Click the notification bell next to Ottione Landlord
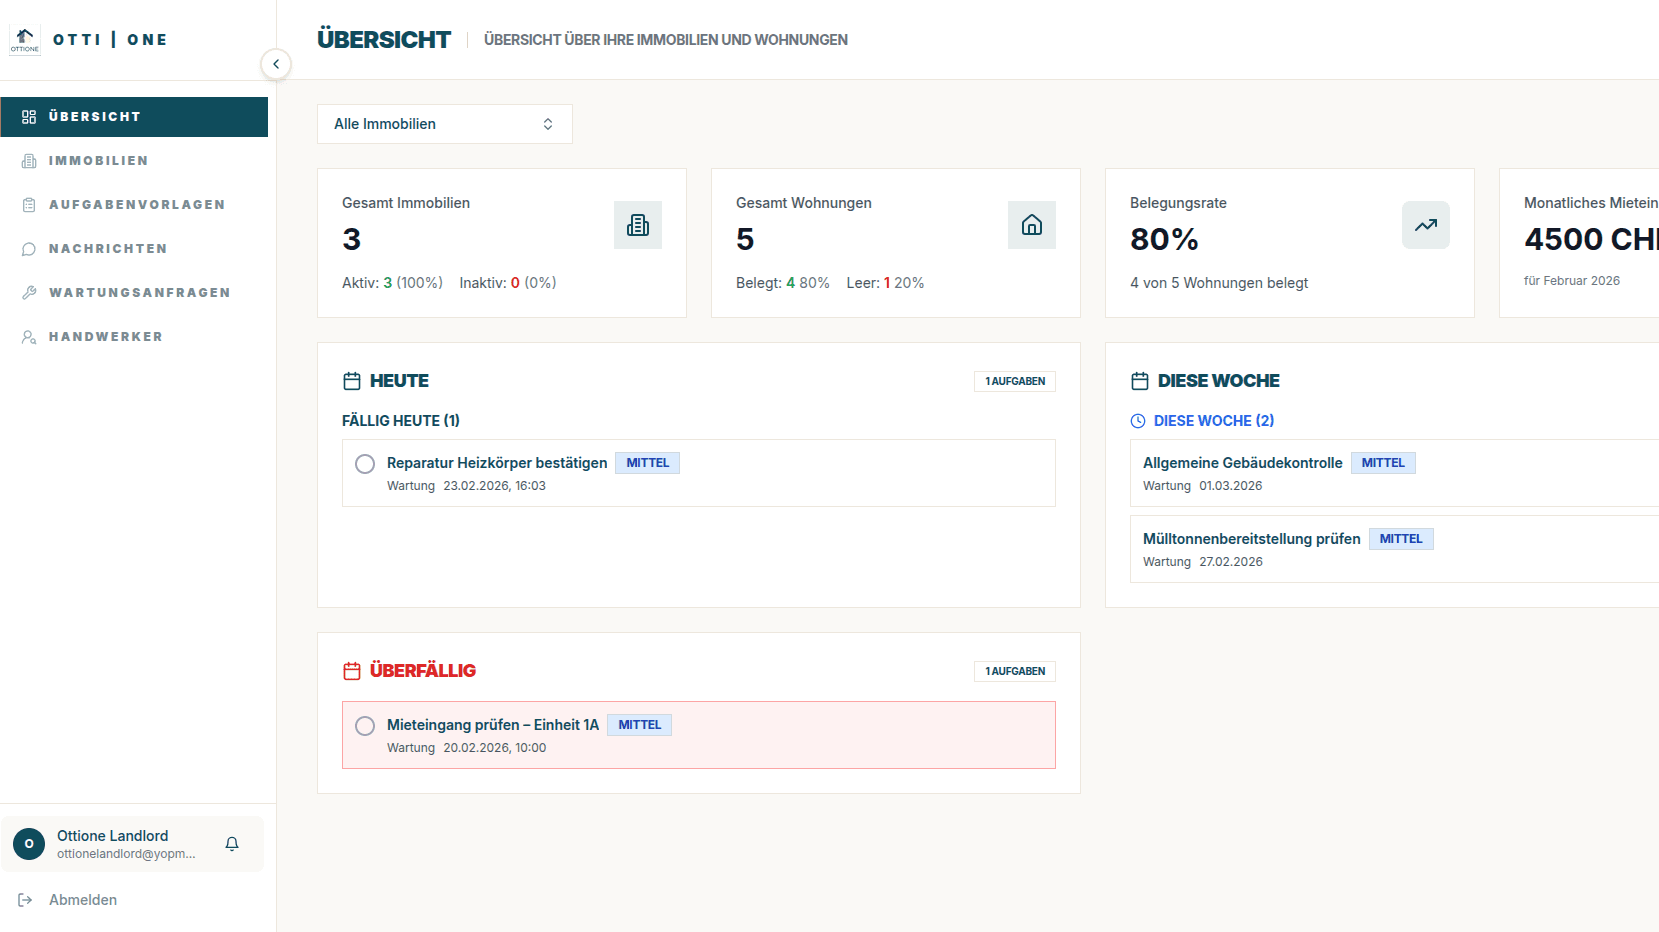This screenshot has height=932, width=1659. pyautogui.click(x=232, y=844)
